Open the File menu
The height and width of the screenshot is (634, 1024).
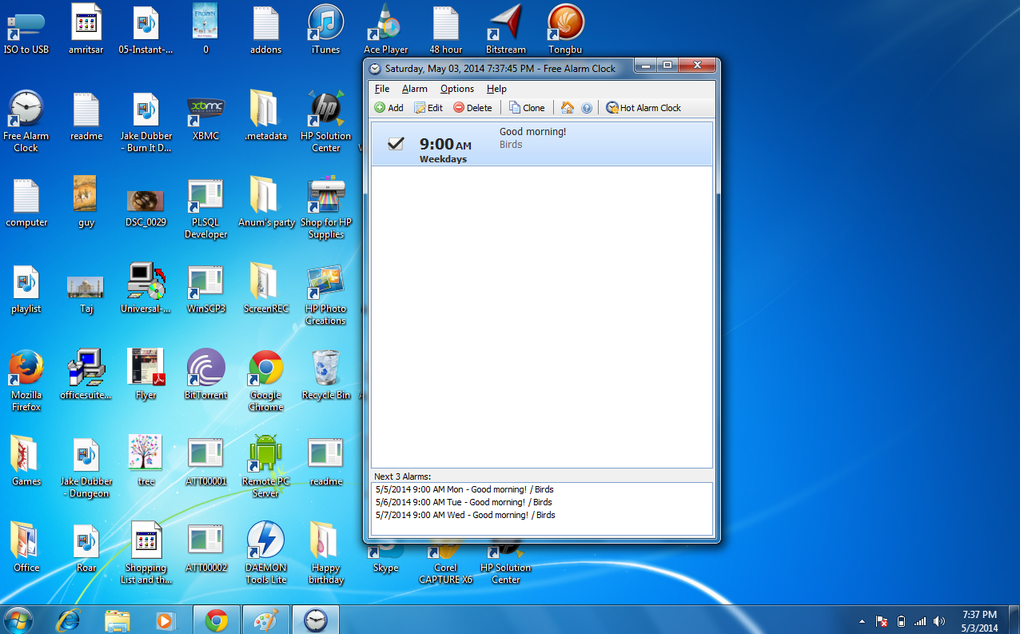[382, 89]
